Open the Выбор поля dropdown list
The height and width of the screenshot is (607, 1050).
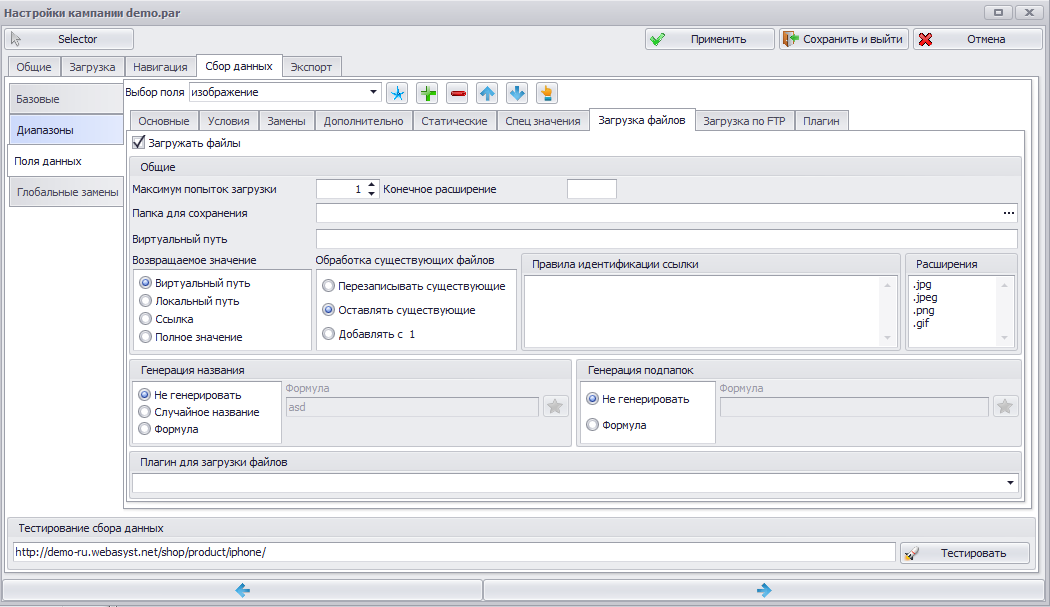tap(373, 92)
